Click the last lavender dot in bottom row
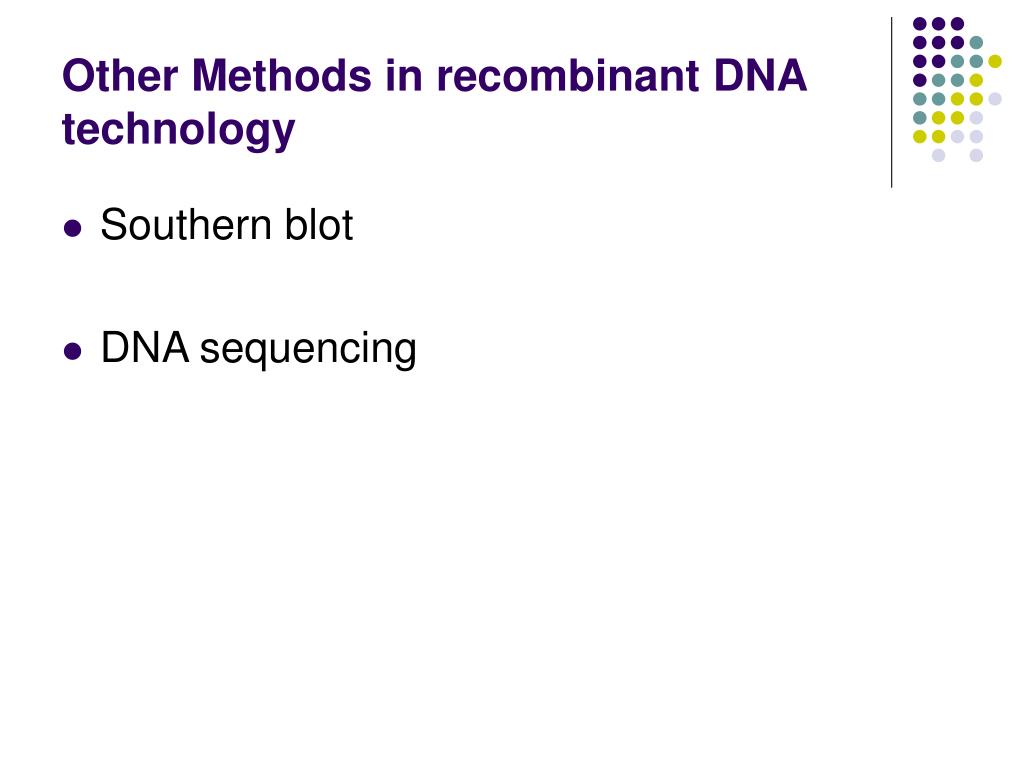The width and height of the screenshot is (1024, 768). pos(976,155)
